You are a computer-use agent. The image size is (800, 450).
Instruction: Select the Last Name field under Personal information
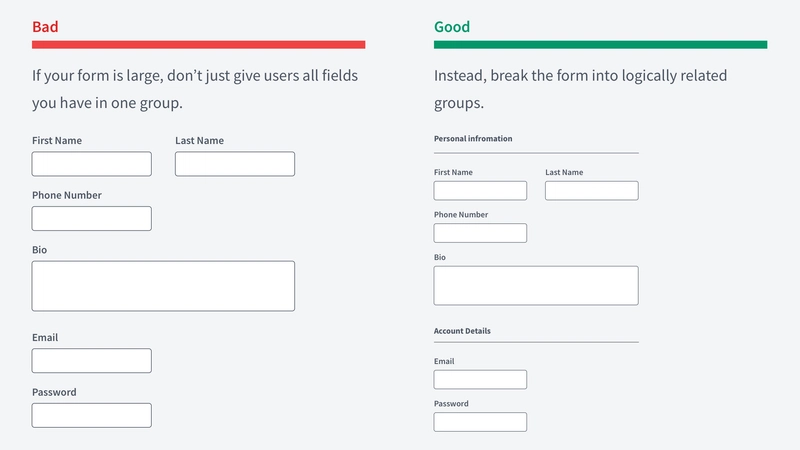(x=591, y=190)
